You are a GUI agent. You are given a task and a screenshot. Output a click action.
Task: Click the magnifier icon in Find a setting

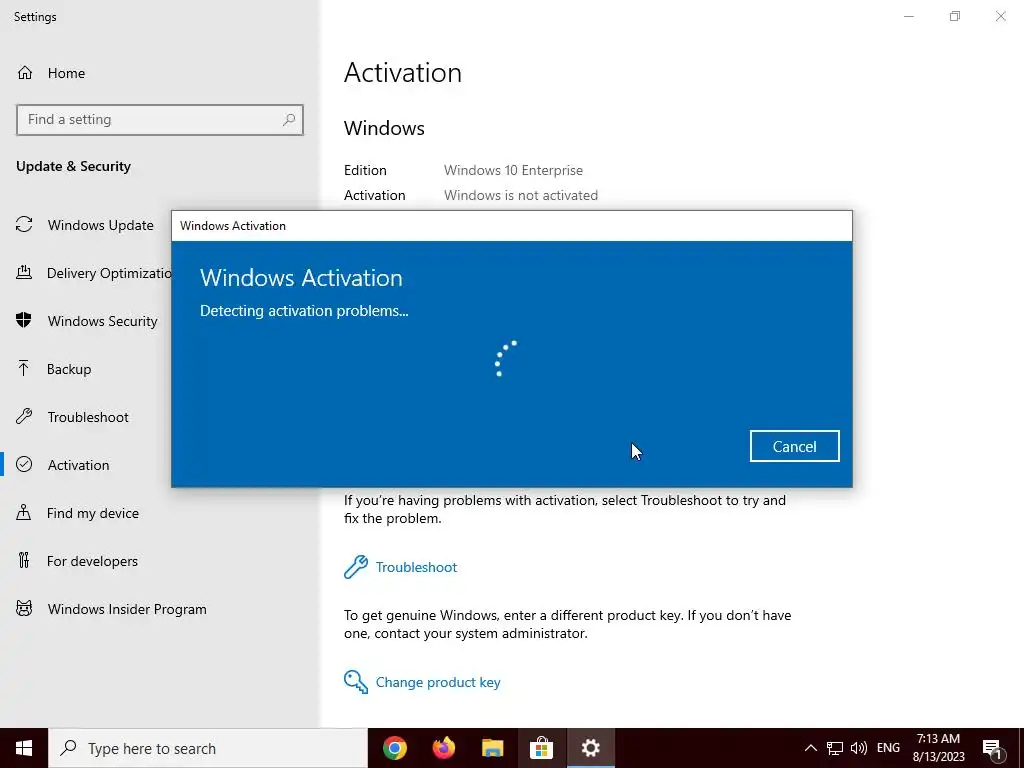click(289, 120)
